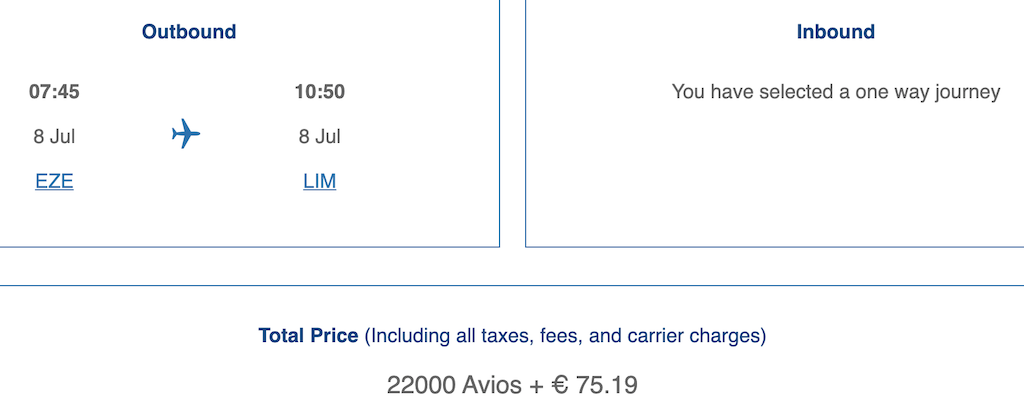
Task: Open the EZE departure airport link
Action: [x=54, y=181]
